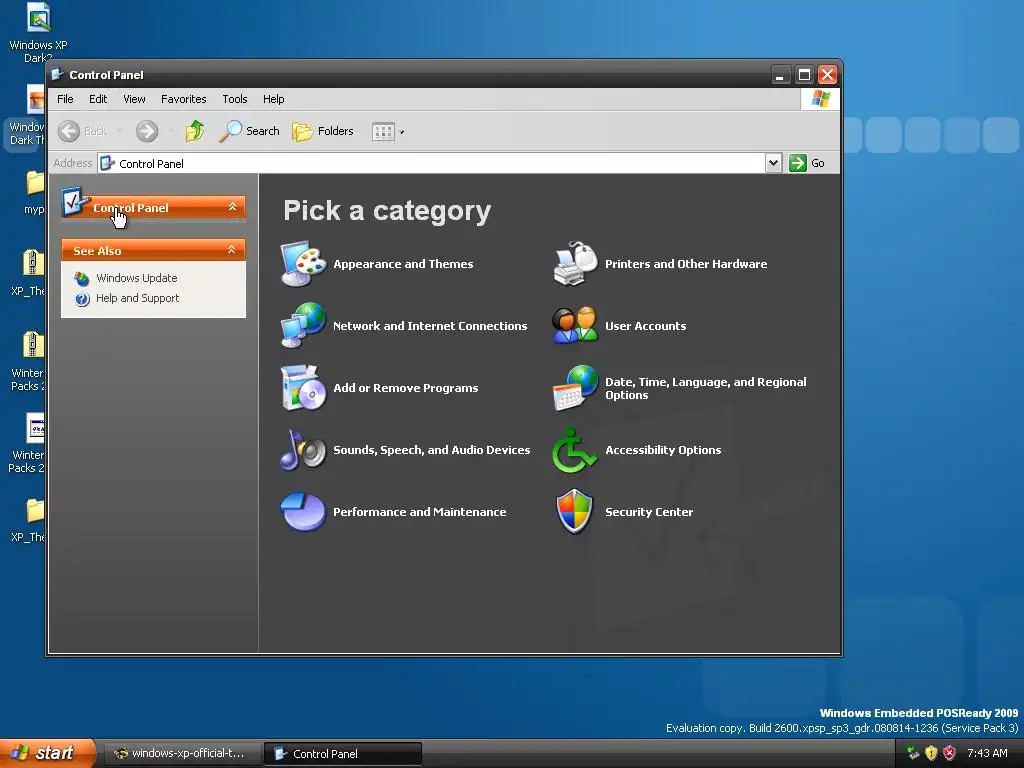
Task: Open the Favorites menu
Action: tap(184, 99)
